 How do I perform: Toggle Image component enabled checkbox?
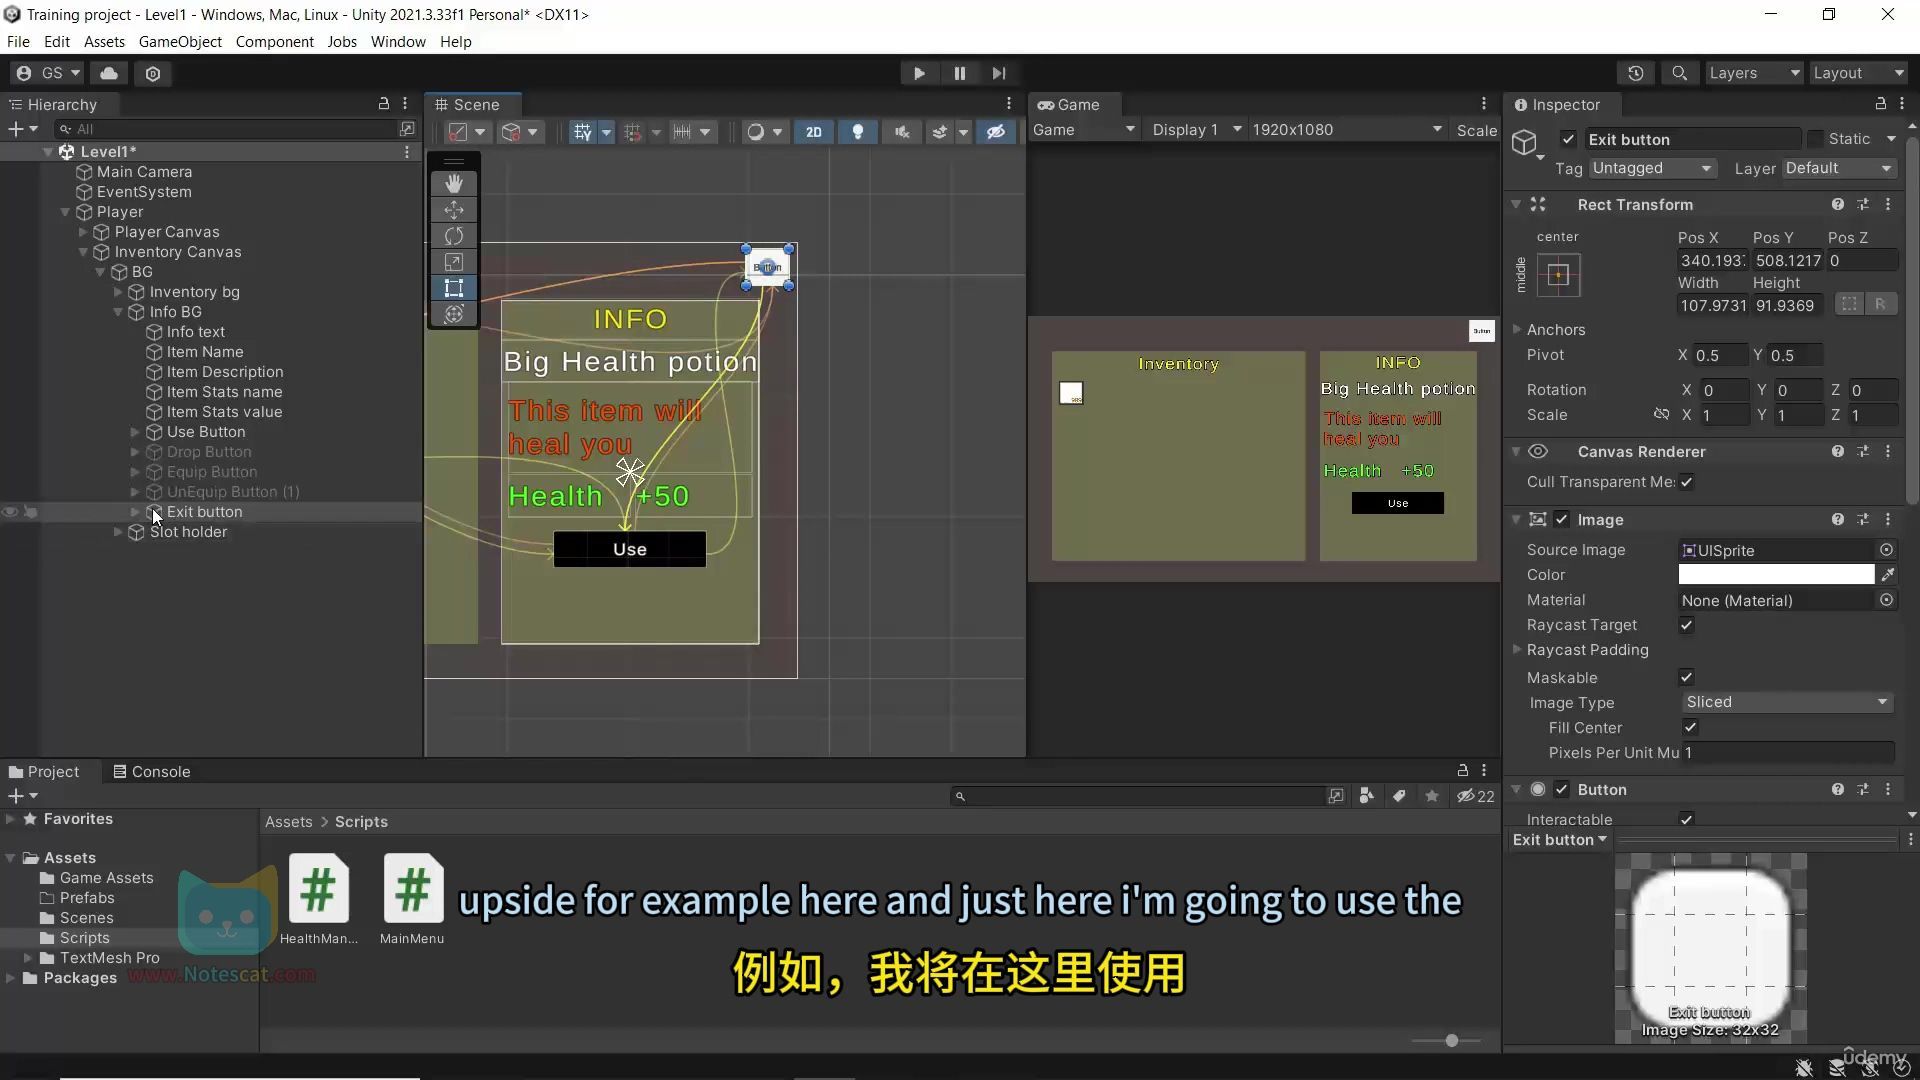coord(1562,520)
